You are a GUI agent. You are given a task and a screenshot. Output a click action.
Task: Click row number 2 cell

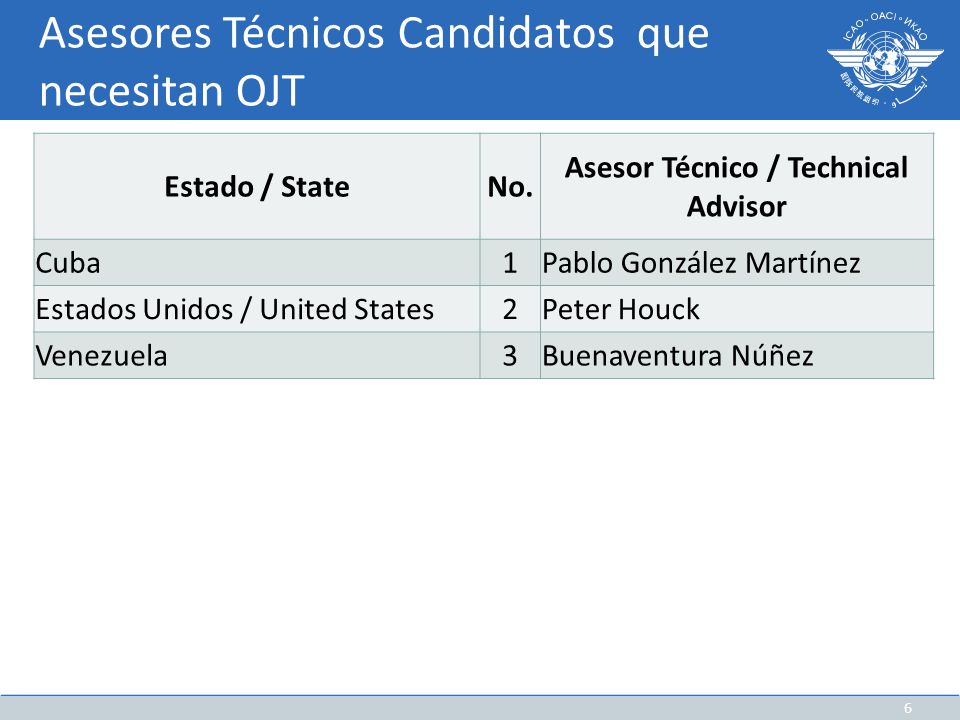pos(510,309)
